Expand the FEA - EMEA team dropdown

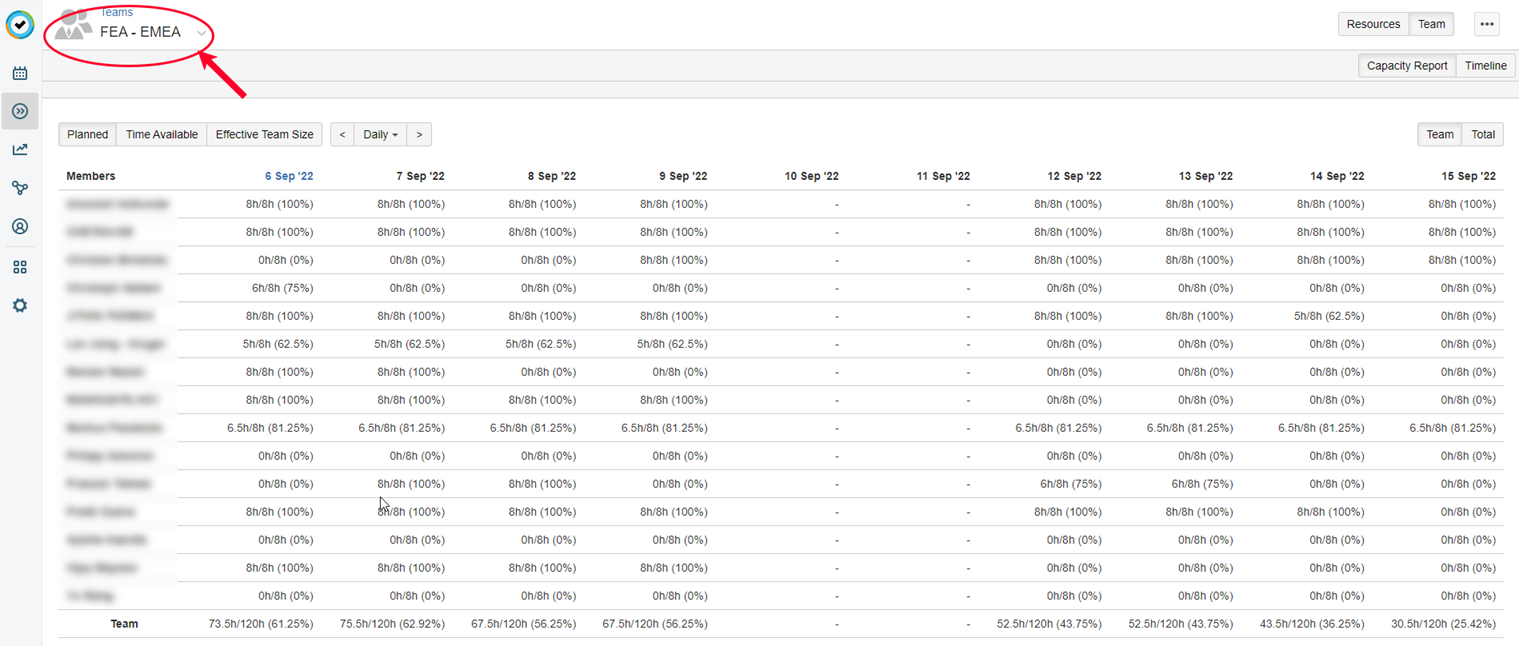tap(202, 33)
